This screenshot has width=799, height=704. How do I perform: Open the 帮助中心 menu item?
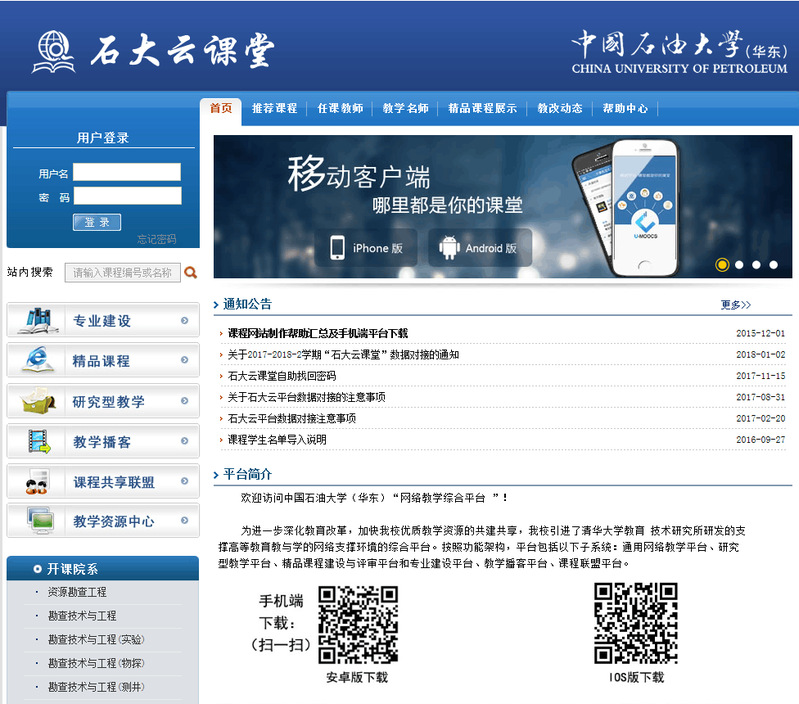(625, 108)
